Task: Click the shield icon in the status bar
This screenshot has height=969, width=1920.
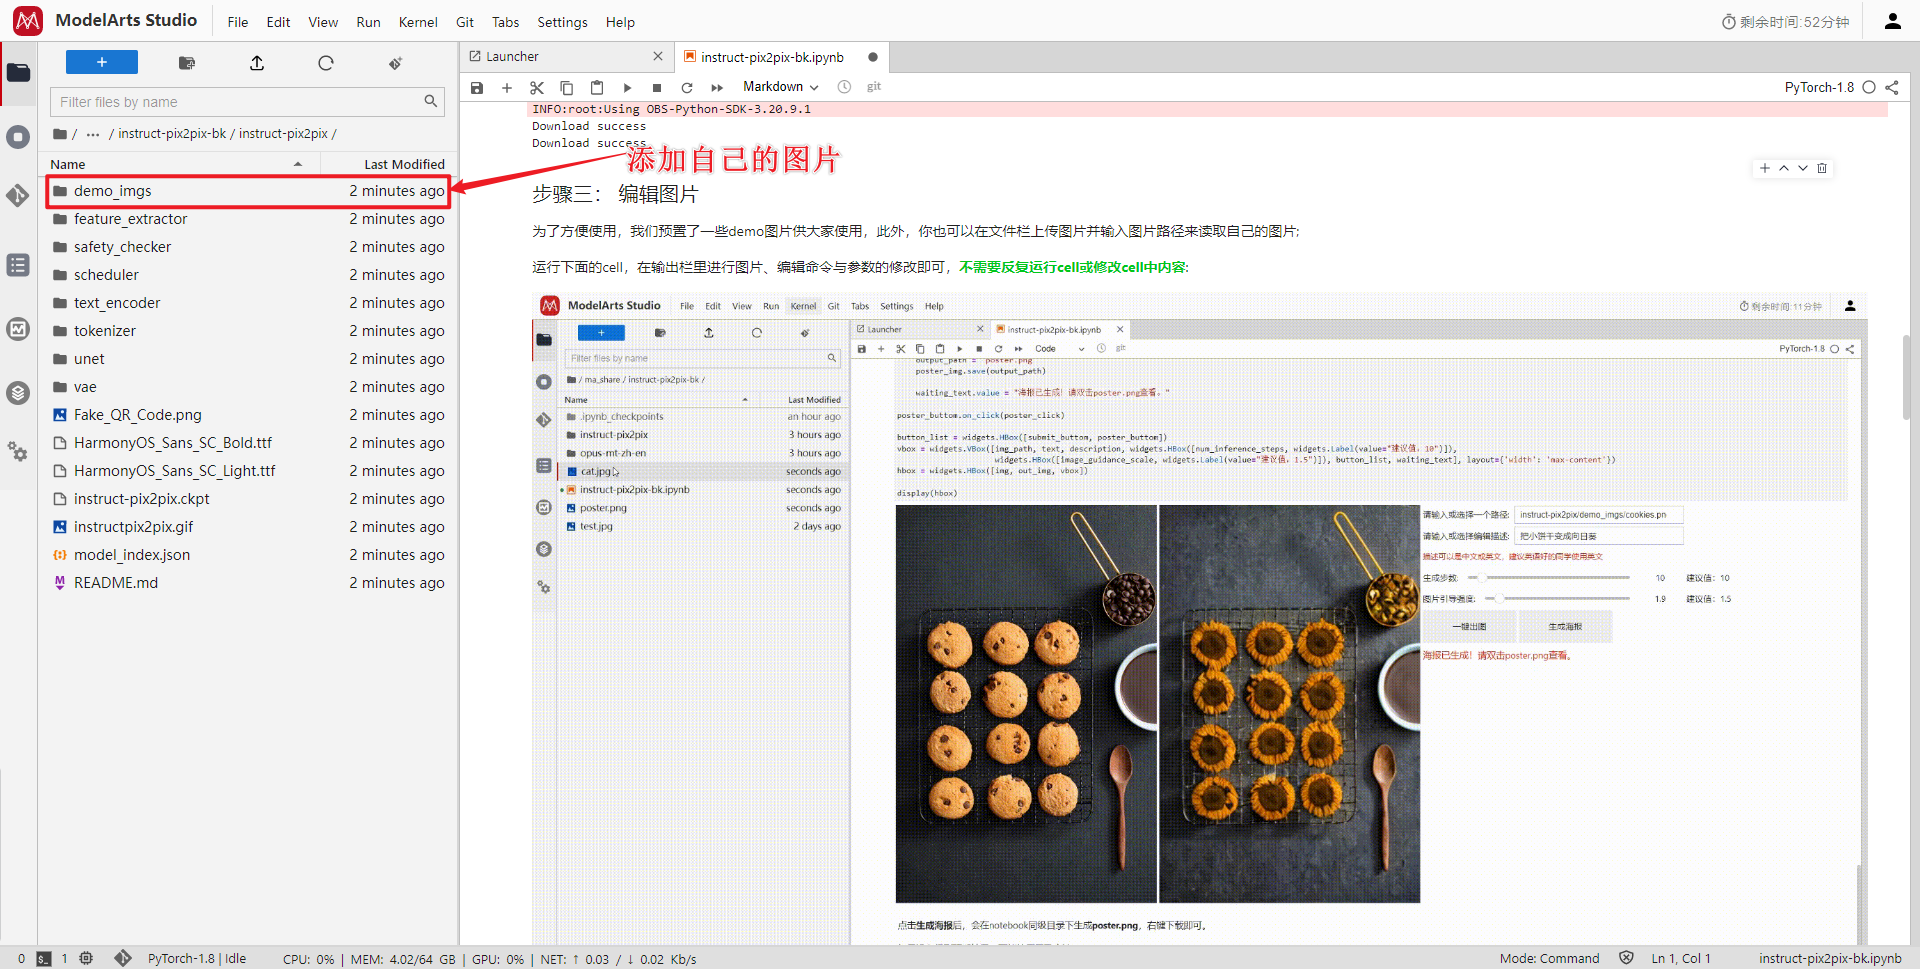Action: [1626, 958]
